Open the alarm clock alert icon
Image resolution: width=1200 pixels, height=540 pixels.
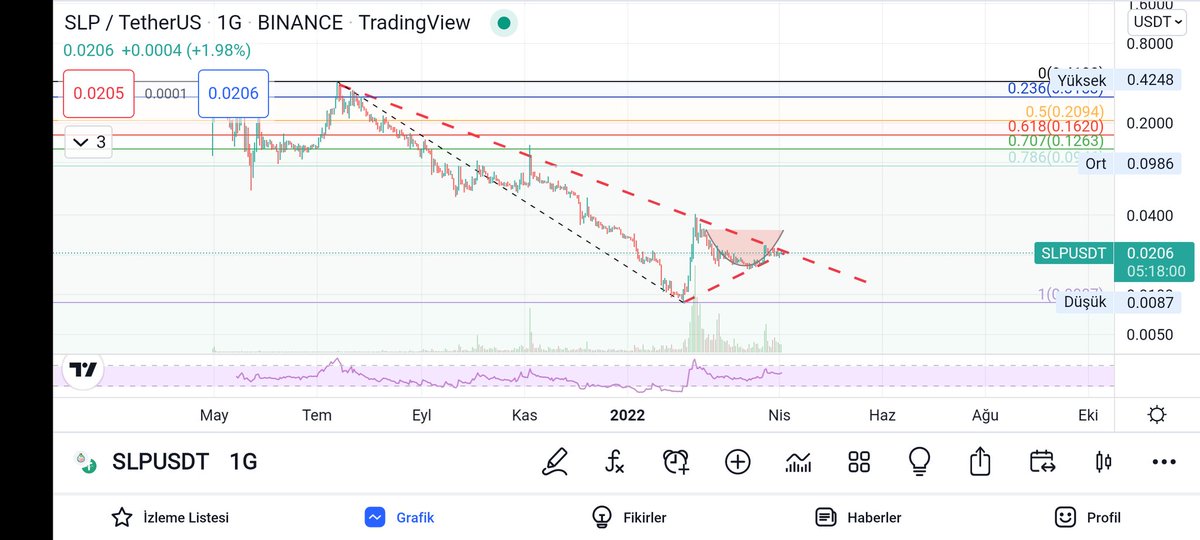click(676, 461)
